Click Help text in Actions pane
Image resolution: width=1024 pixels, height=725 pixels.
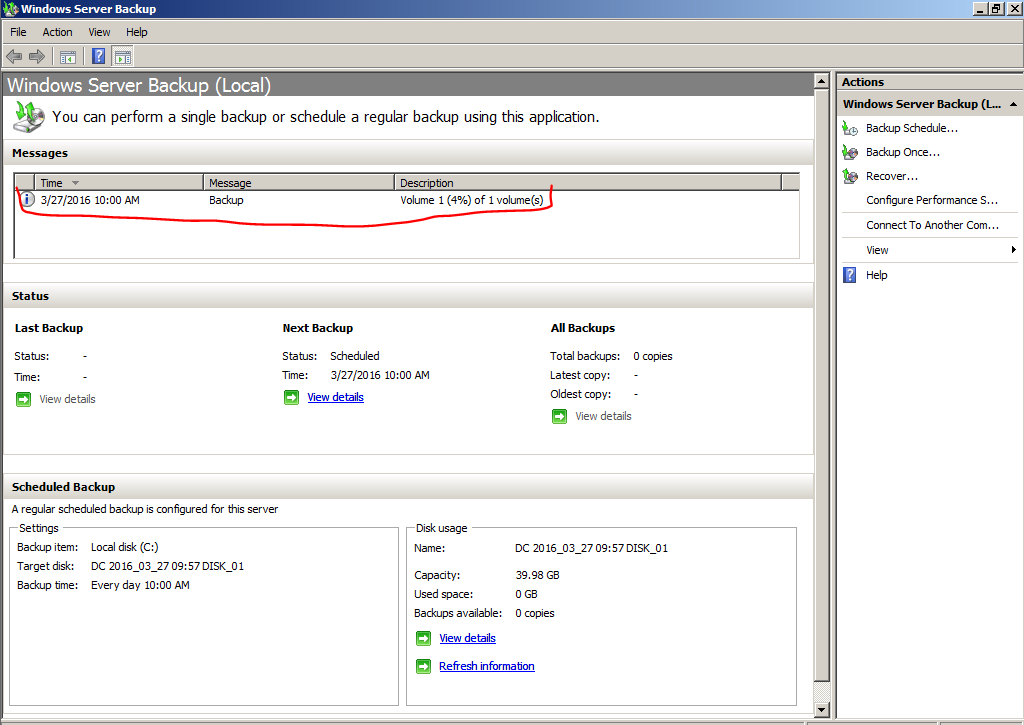pos(876,275)
